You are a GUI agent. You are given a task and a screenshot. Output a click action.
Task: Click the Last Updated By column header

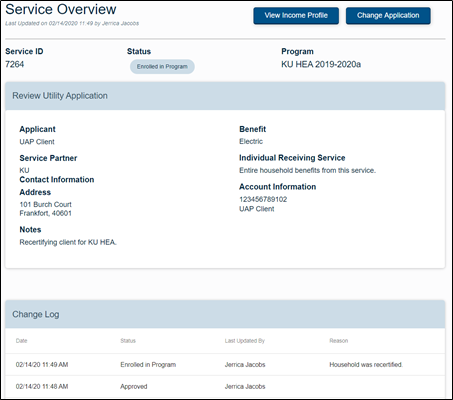point(245,341)
